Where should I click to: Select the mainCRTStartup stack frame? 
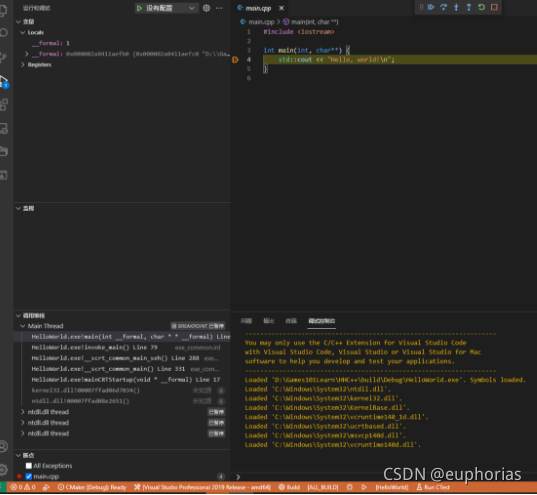(122, 380)
